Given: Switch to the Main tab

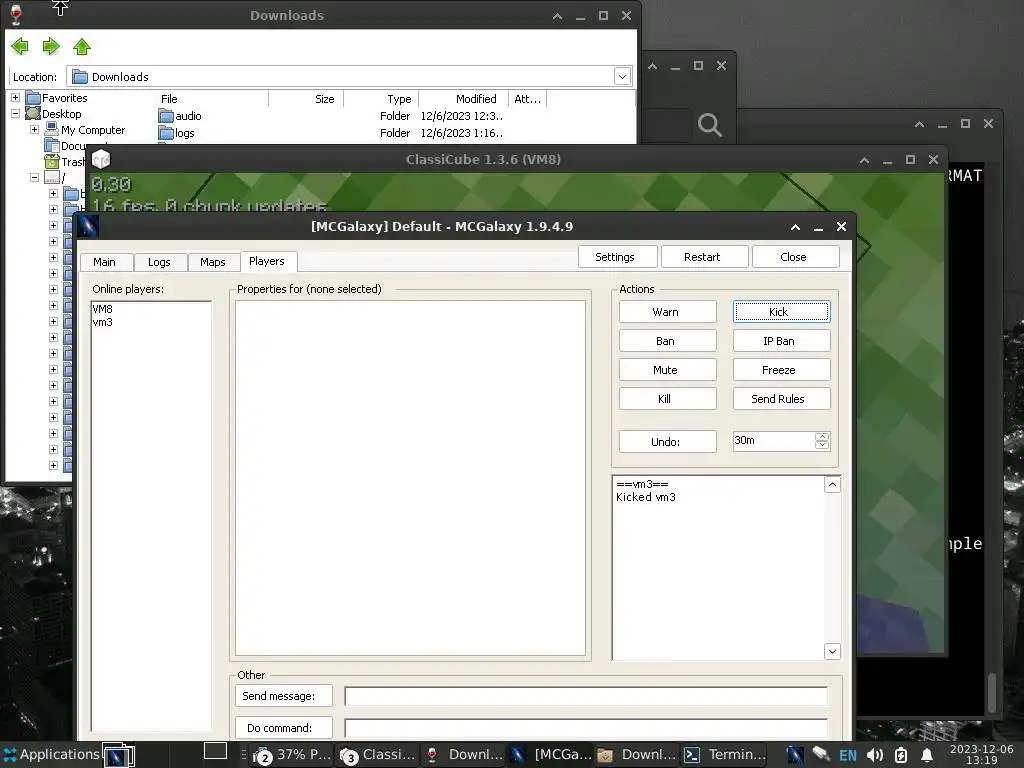Looking at the screenshot, I should (104, 262).
